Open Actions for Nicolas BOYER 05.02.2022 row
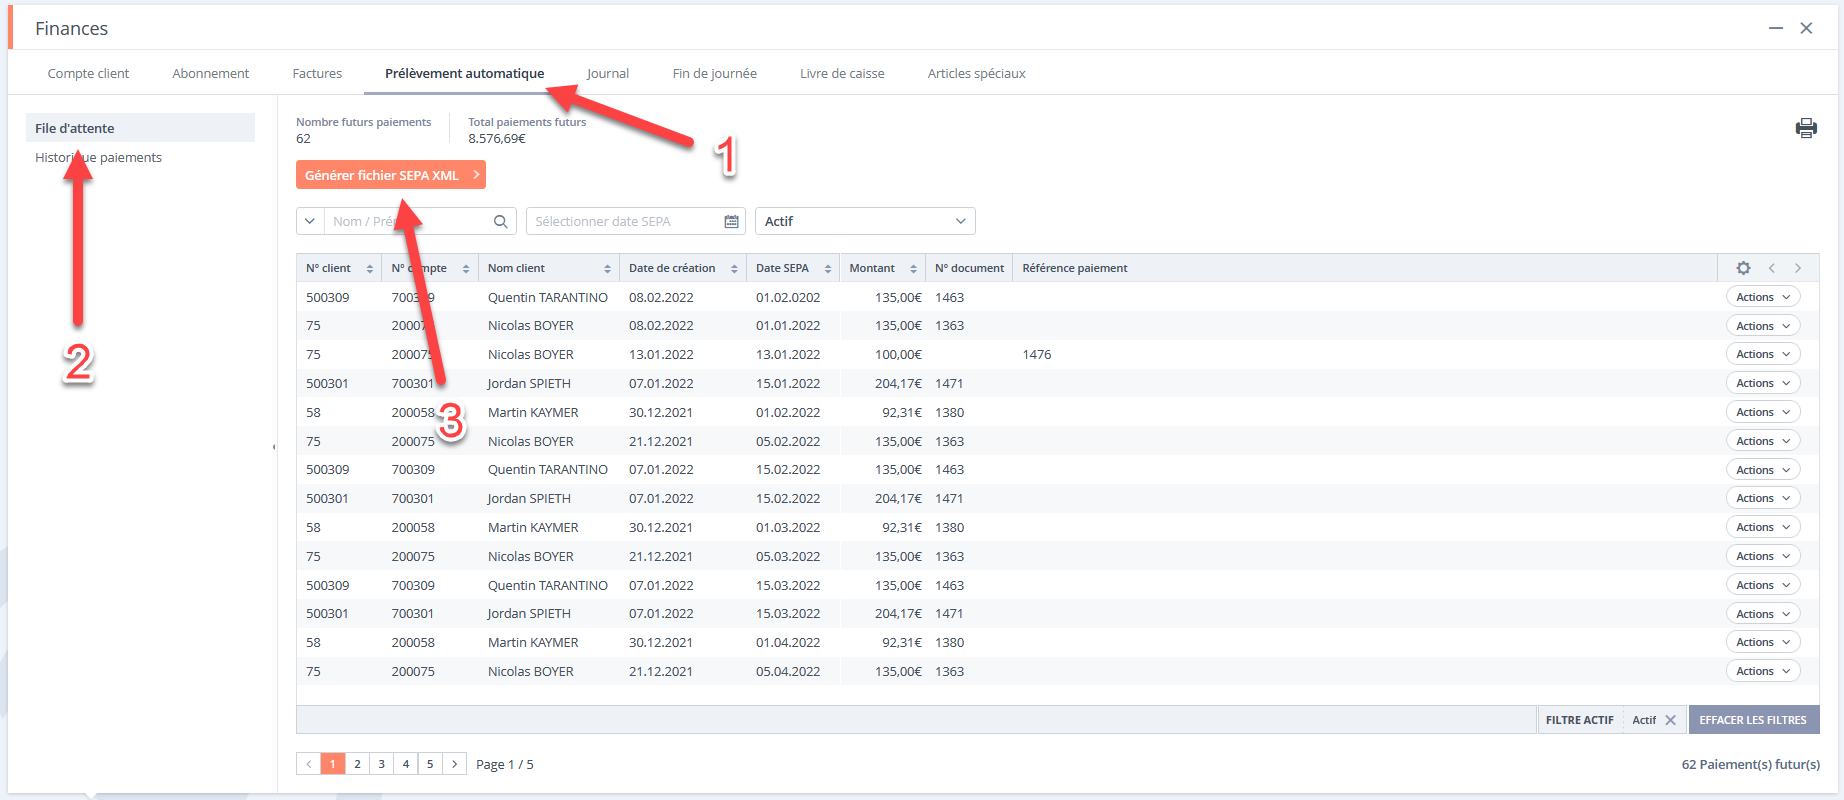 (x=1763, y=441)
